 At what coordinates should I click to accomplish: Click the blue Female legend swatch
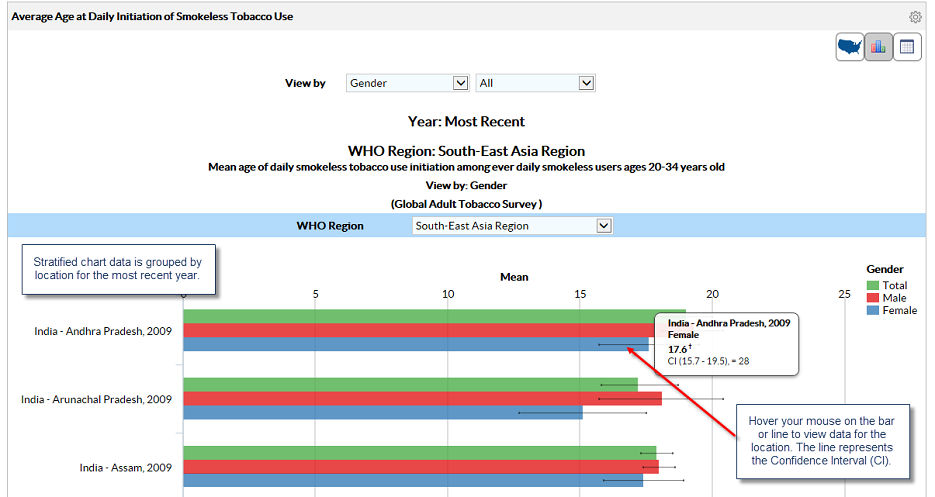pos(872,310)
